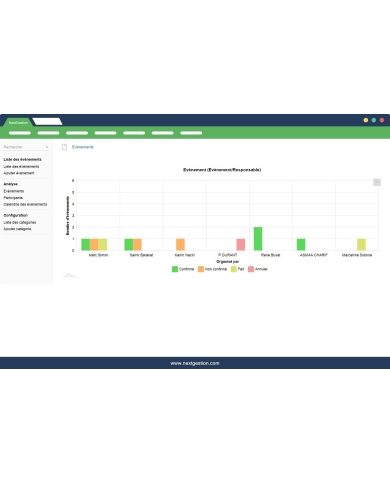Select Samir Barakat's orange Non confirmé bar
390x484 pixels.
[x=137, y=244]
